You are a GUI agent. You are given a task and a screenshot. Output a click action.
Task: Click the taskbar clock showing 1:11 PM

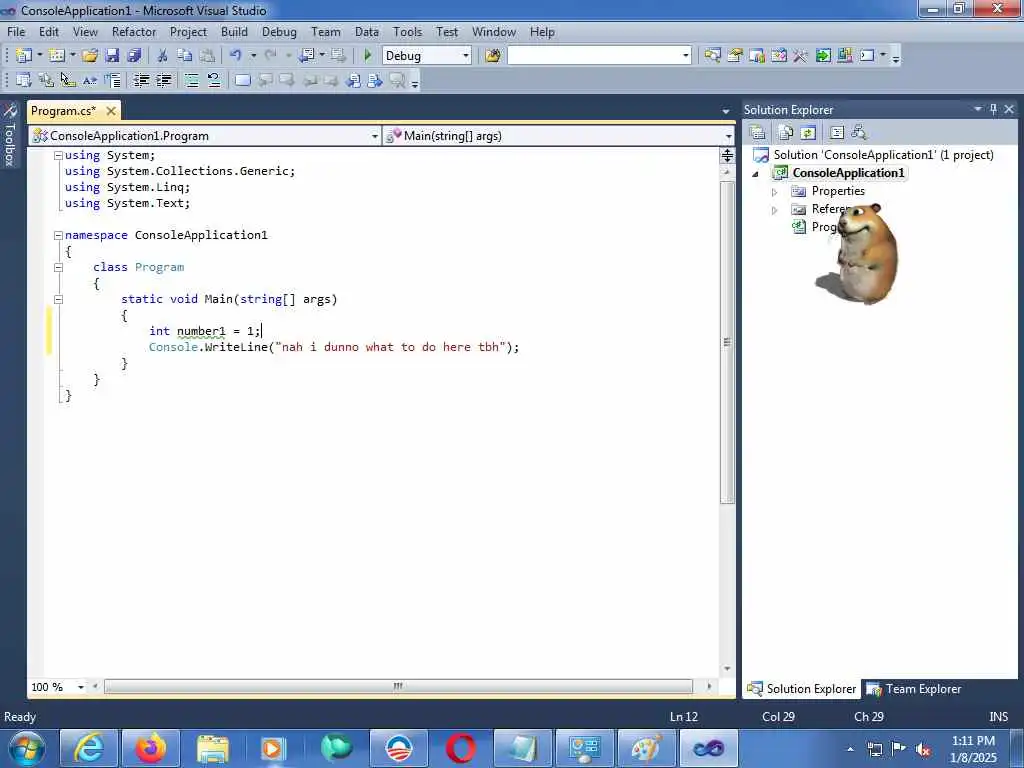point(973,749)
